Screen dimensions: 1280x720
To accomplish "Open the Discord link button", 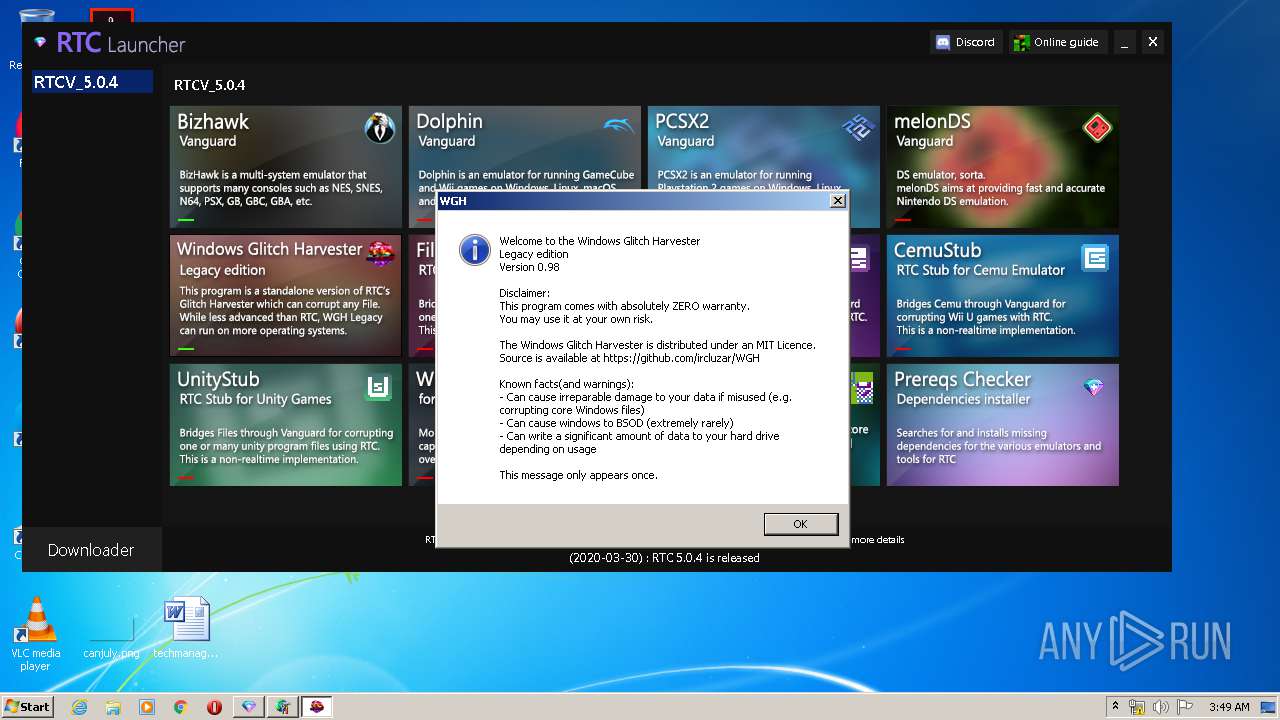I will point(965,42).
